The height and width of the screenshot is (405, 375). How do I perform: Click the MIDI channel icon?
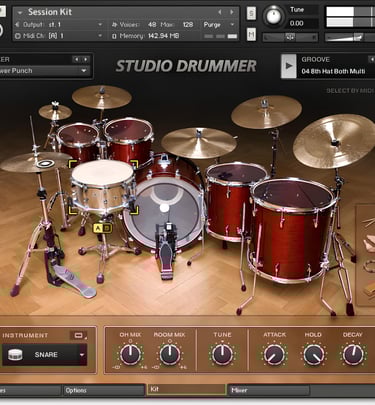(17, 36)
